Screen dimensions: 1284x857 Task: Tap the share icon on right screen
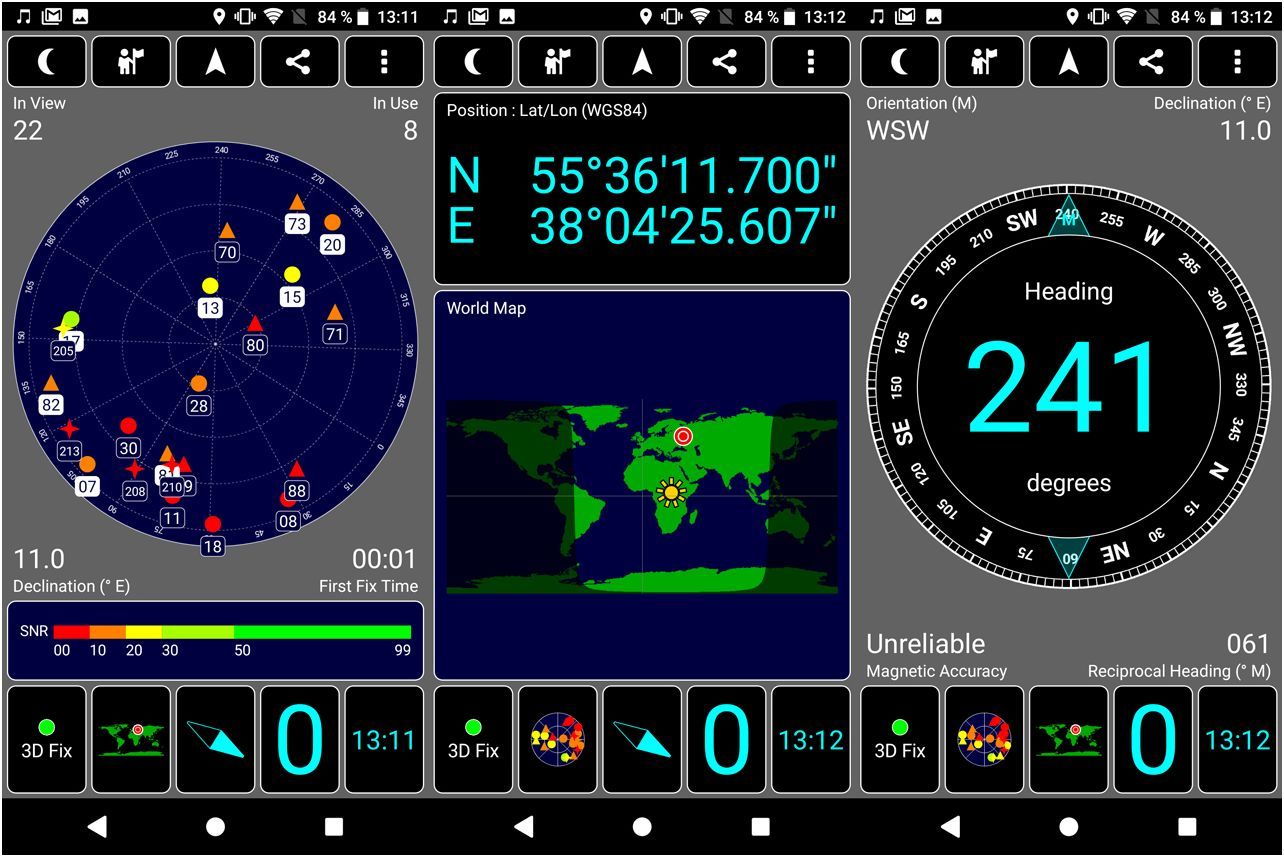pyautogui.click(x=1153, y=62)
